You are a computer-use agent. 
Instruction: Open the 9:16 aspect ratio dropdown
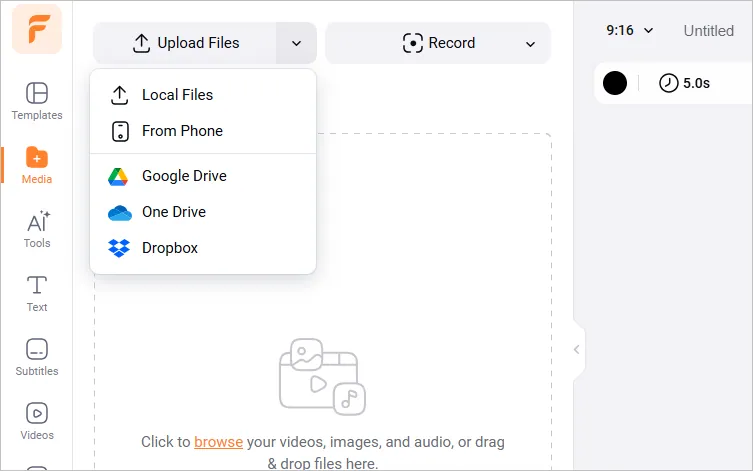point(629,31)
